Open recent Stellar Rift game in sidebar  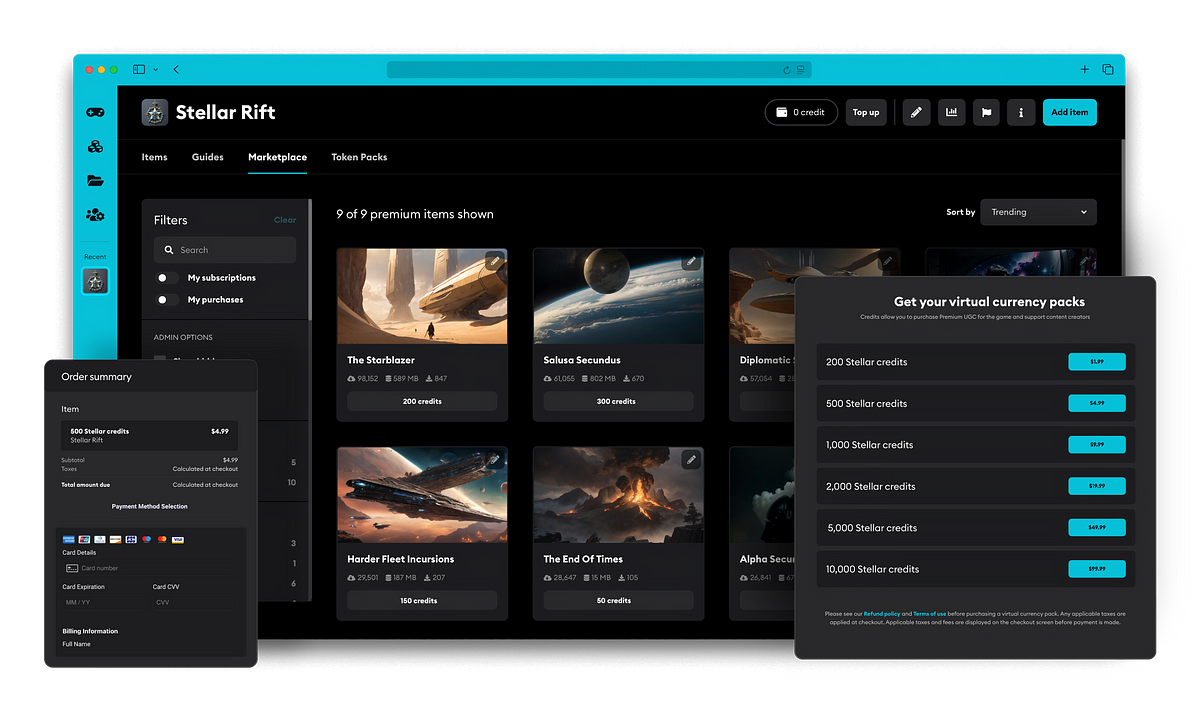[95, 281]
